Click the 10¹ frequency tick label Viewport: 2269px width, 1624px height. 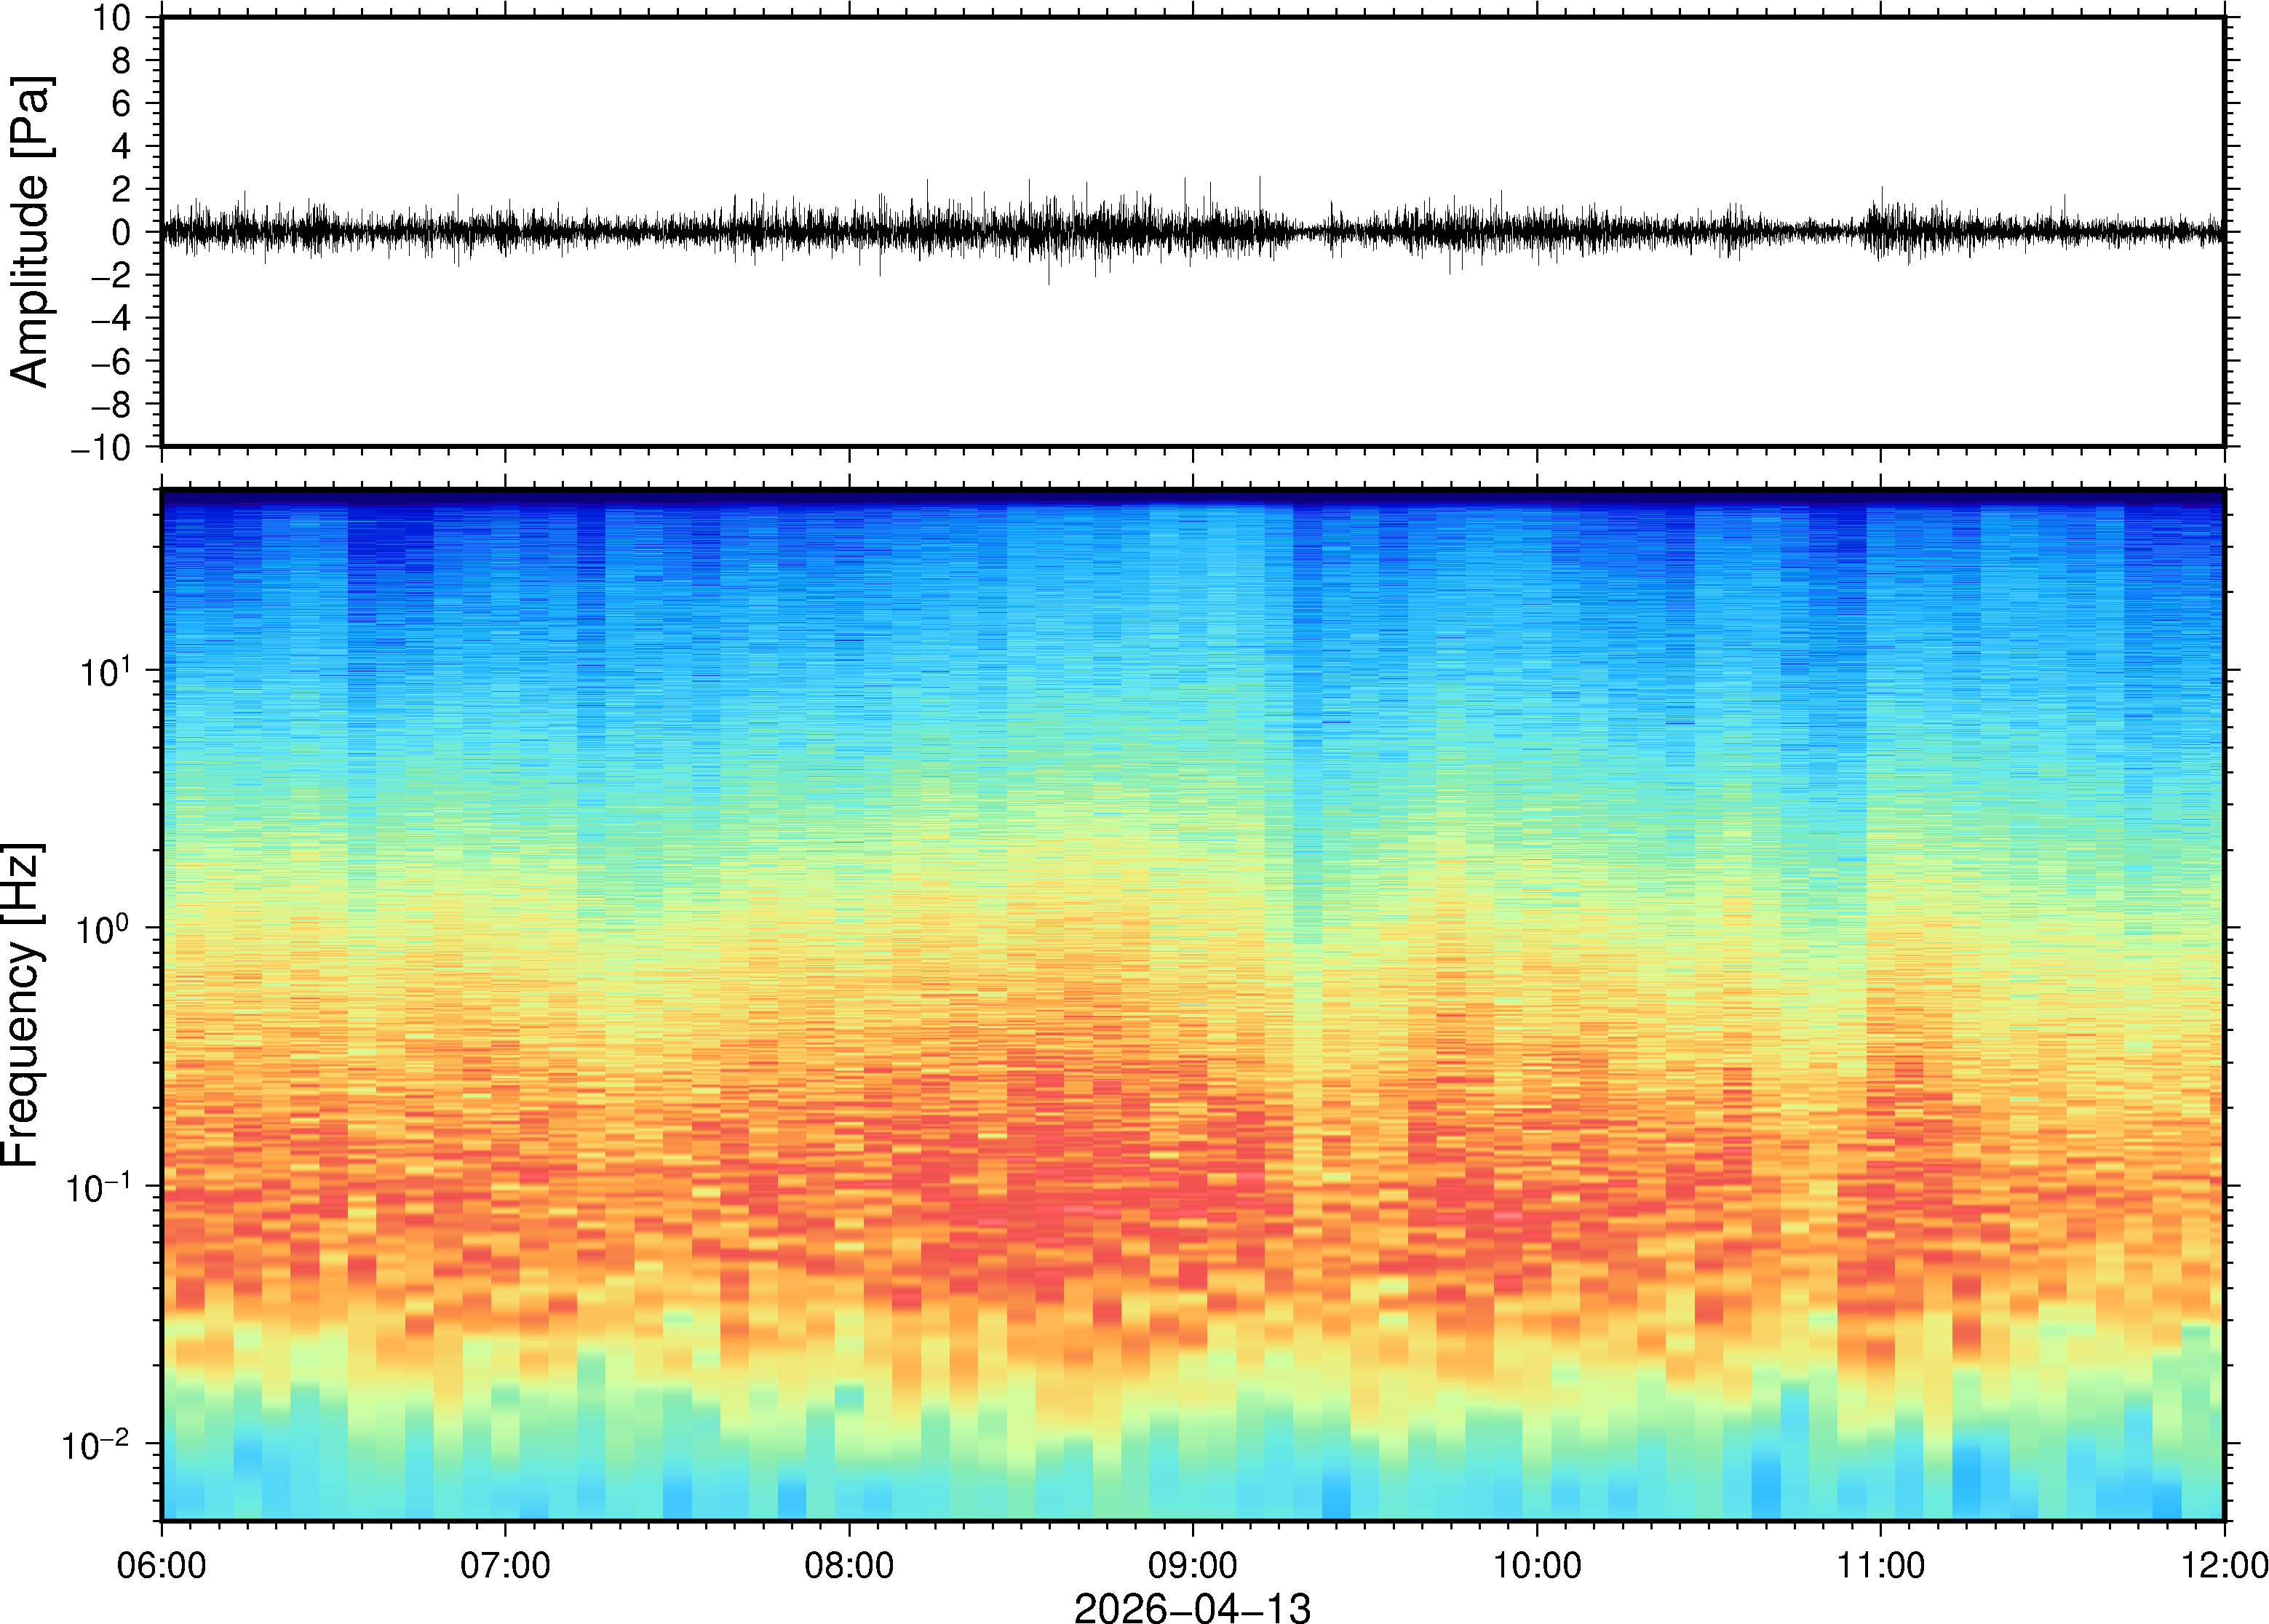point(105,671)
